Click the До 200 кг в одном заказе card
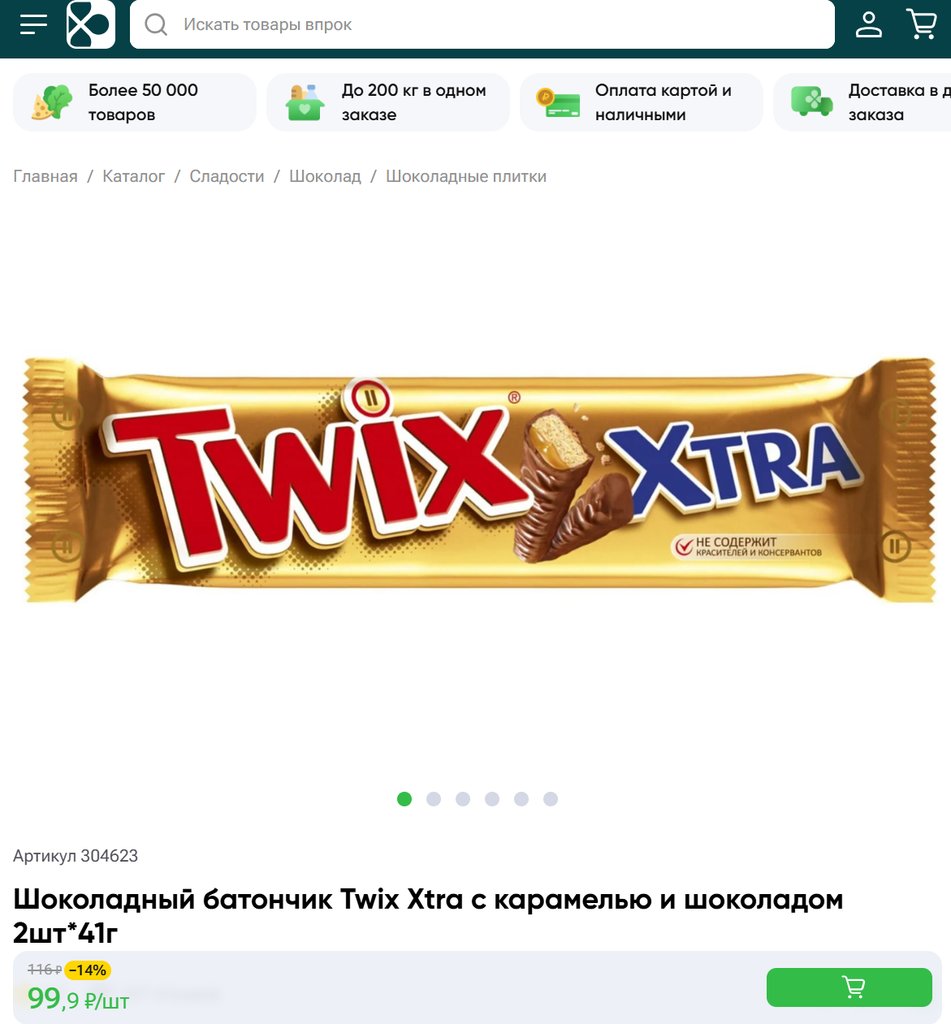Screen dimensions: 951x1024 [388, 102]
